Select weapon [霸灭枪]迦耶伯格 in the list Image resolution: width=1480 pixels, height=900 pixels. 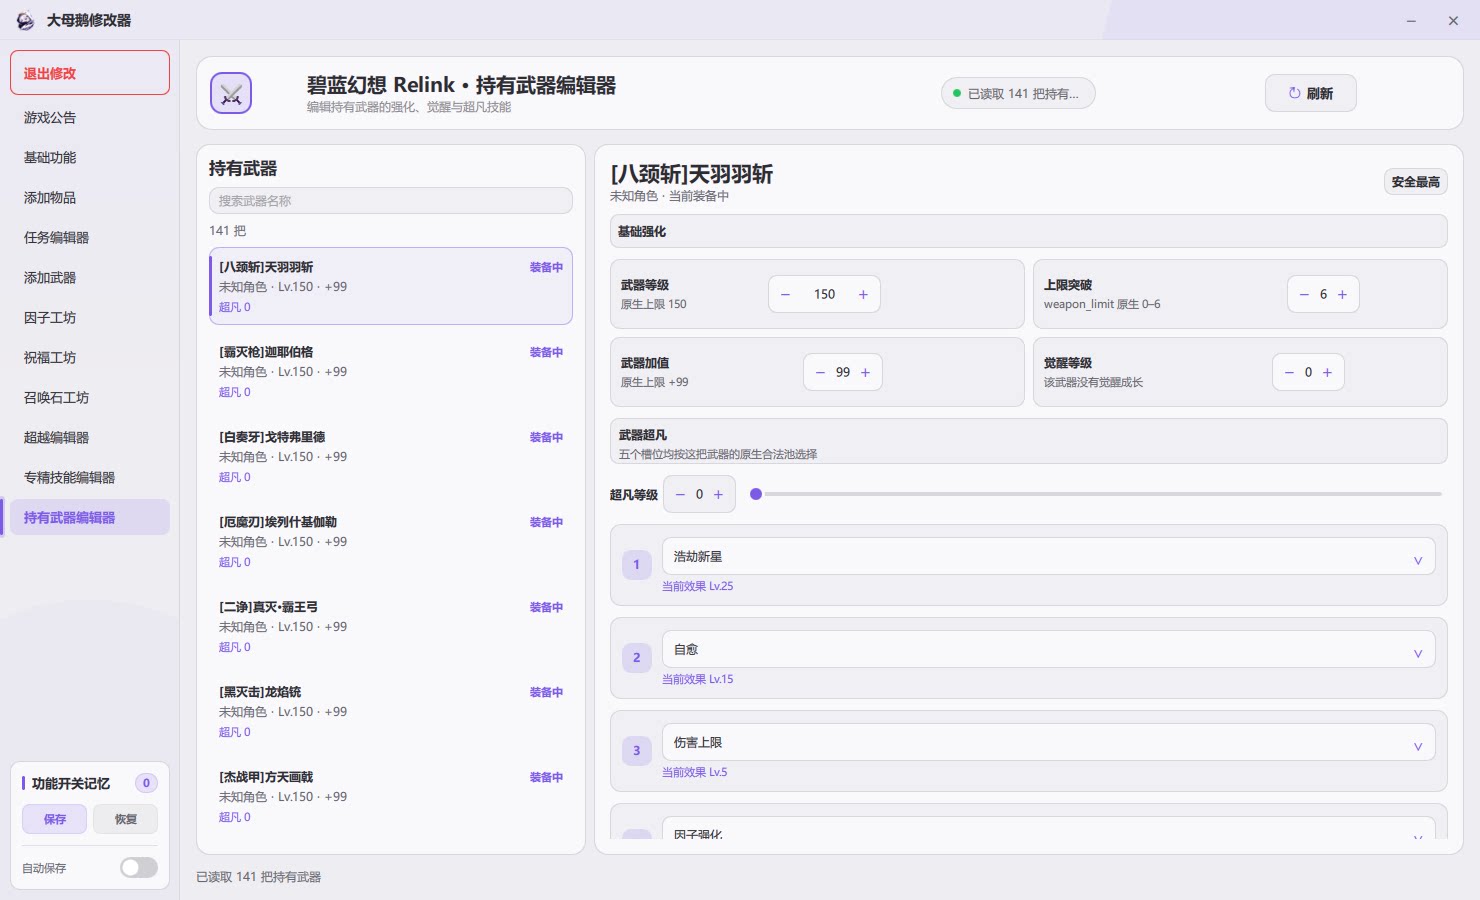pyautogui.click(x=391, y=371)
